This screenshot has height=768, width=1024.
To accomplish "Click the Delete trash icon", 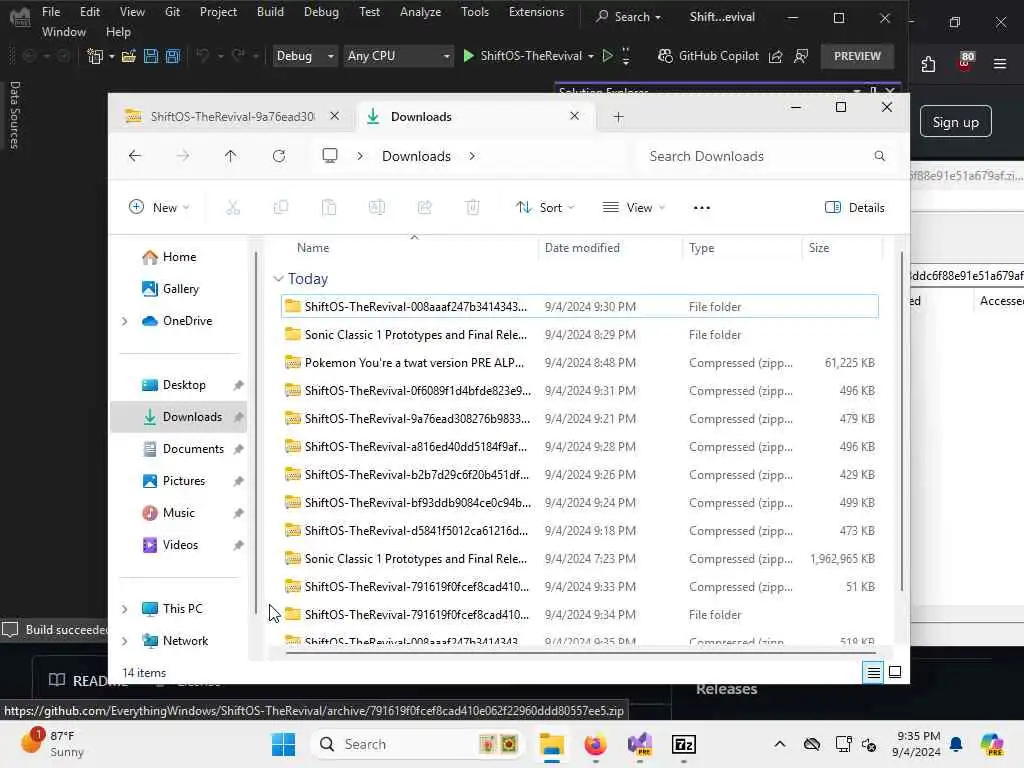I will [473, 208].
